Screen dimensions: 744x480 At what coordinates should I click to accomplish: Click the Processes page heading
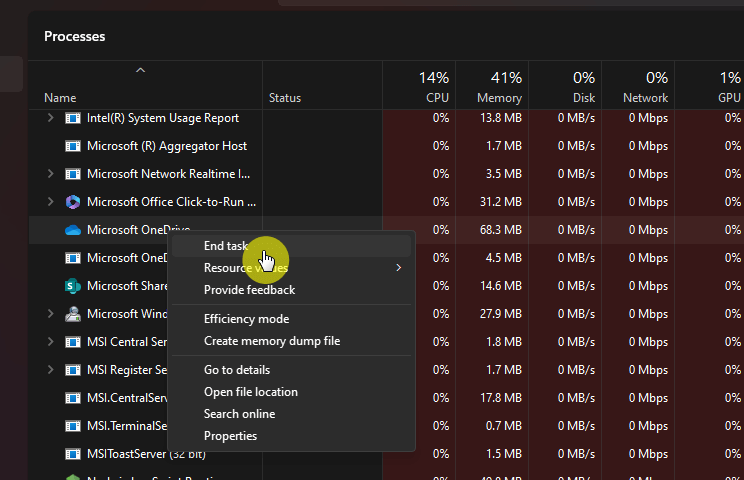coord(74,37)
